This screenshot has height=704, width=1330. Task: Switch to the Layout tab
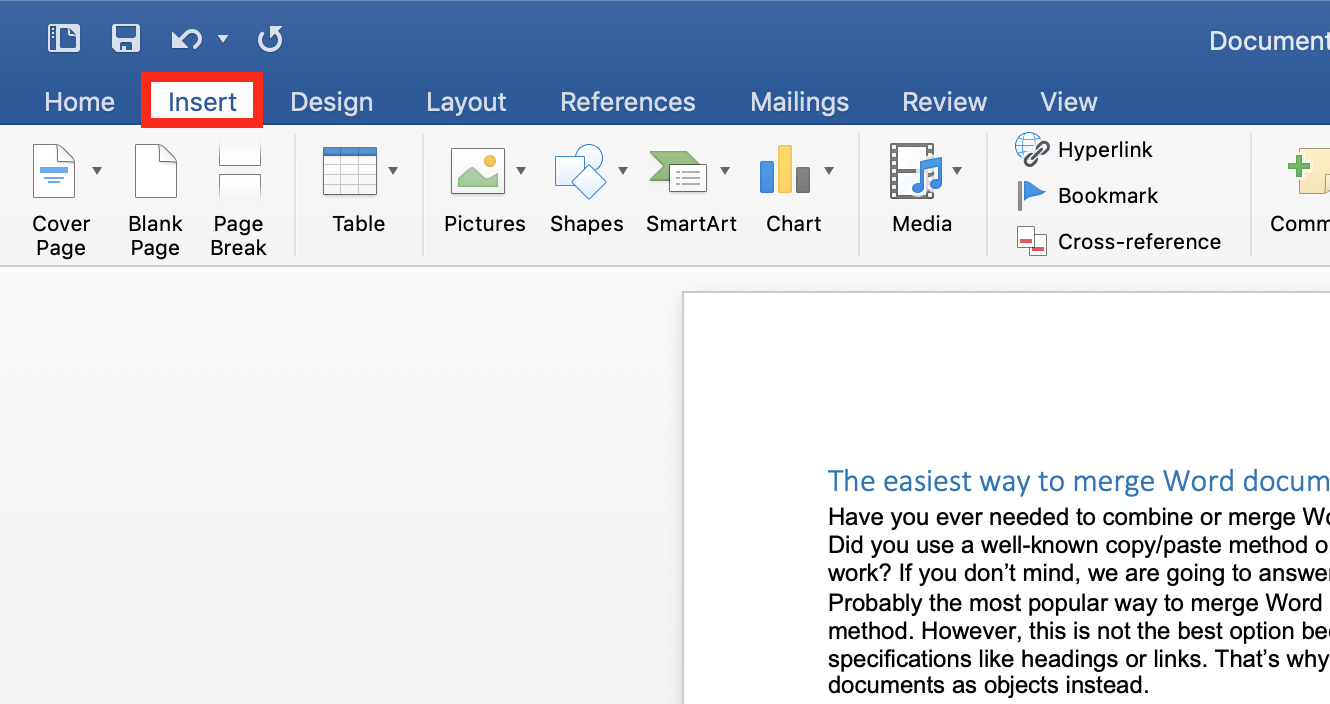[466, 102]
